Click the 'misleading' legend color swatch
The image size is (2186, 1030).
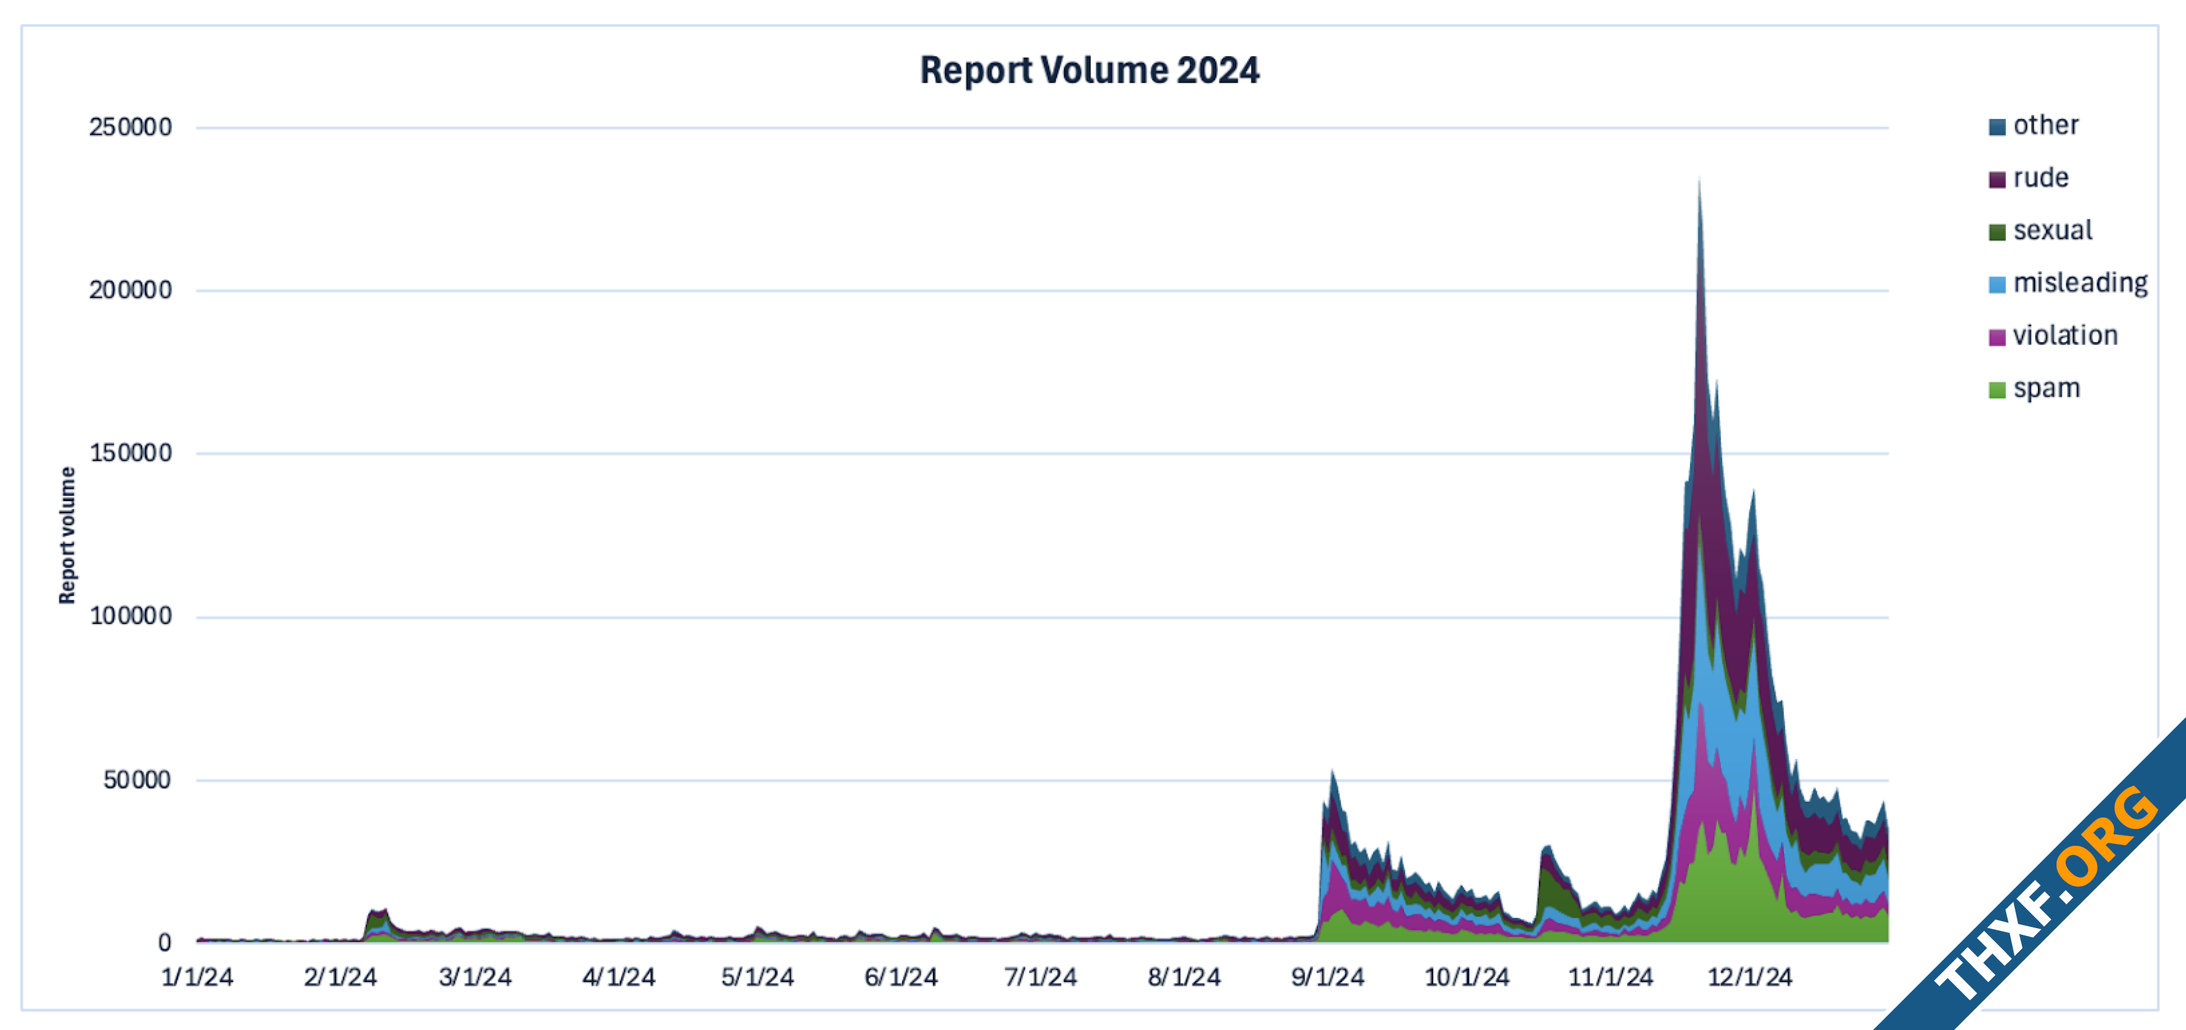pos(1997,285)
